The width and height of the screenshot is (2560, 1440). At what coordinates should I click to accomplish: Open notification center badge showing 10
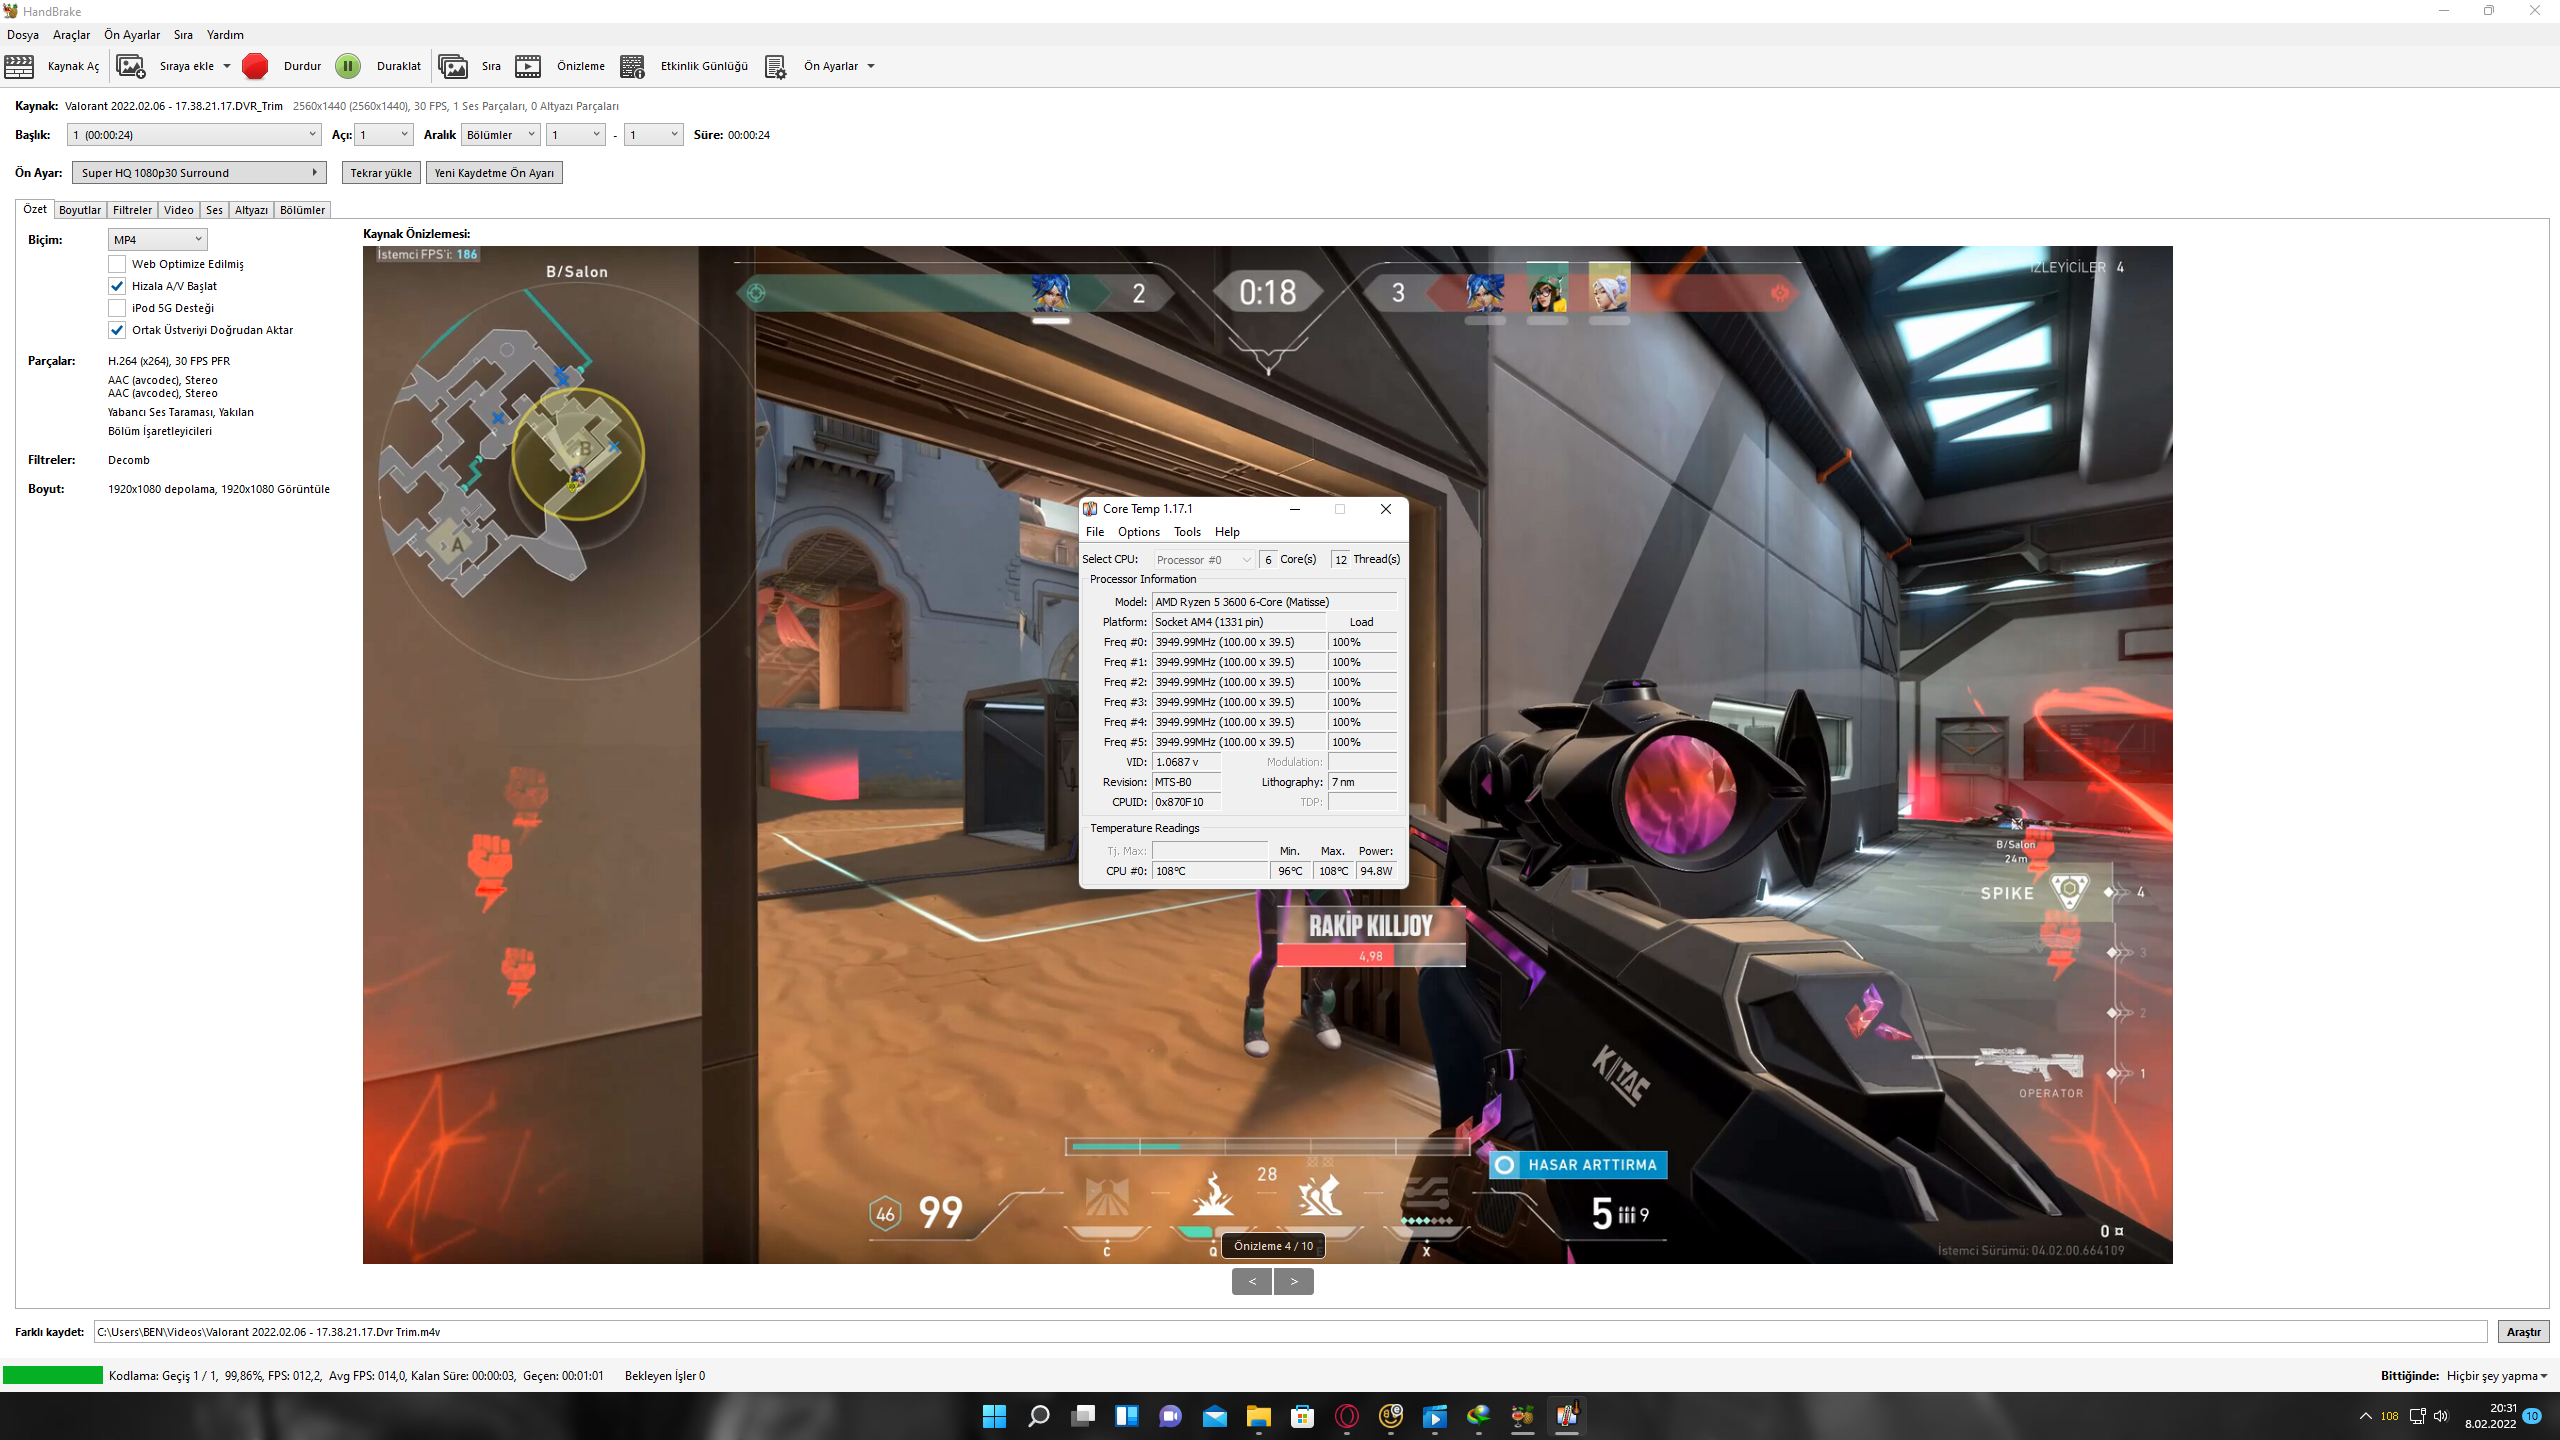point(2532,1416)
